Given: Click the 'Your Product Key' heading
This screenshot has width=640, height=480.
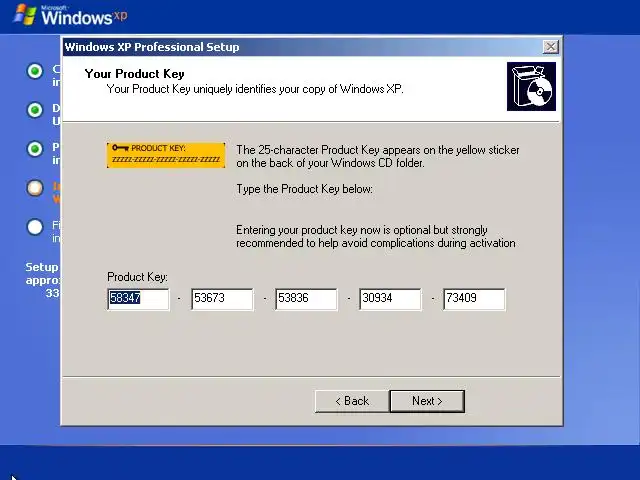Looking at the screenshot, I should [x=134, y=74].
